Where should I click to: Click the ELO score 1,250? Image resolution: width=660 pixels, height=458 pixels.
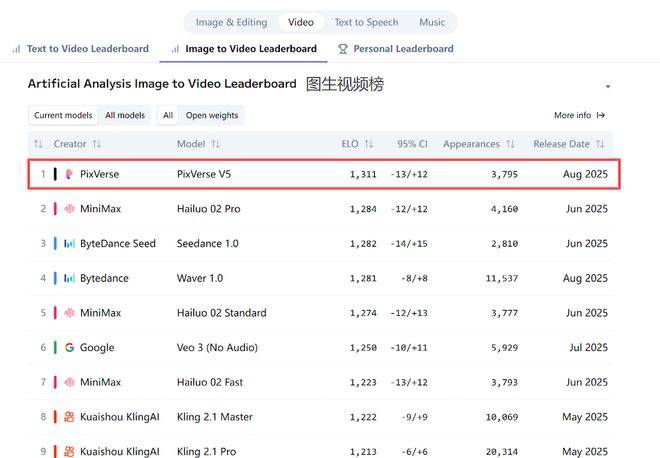363,348
